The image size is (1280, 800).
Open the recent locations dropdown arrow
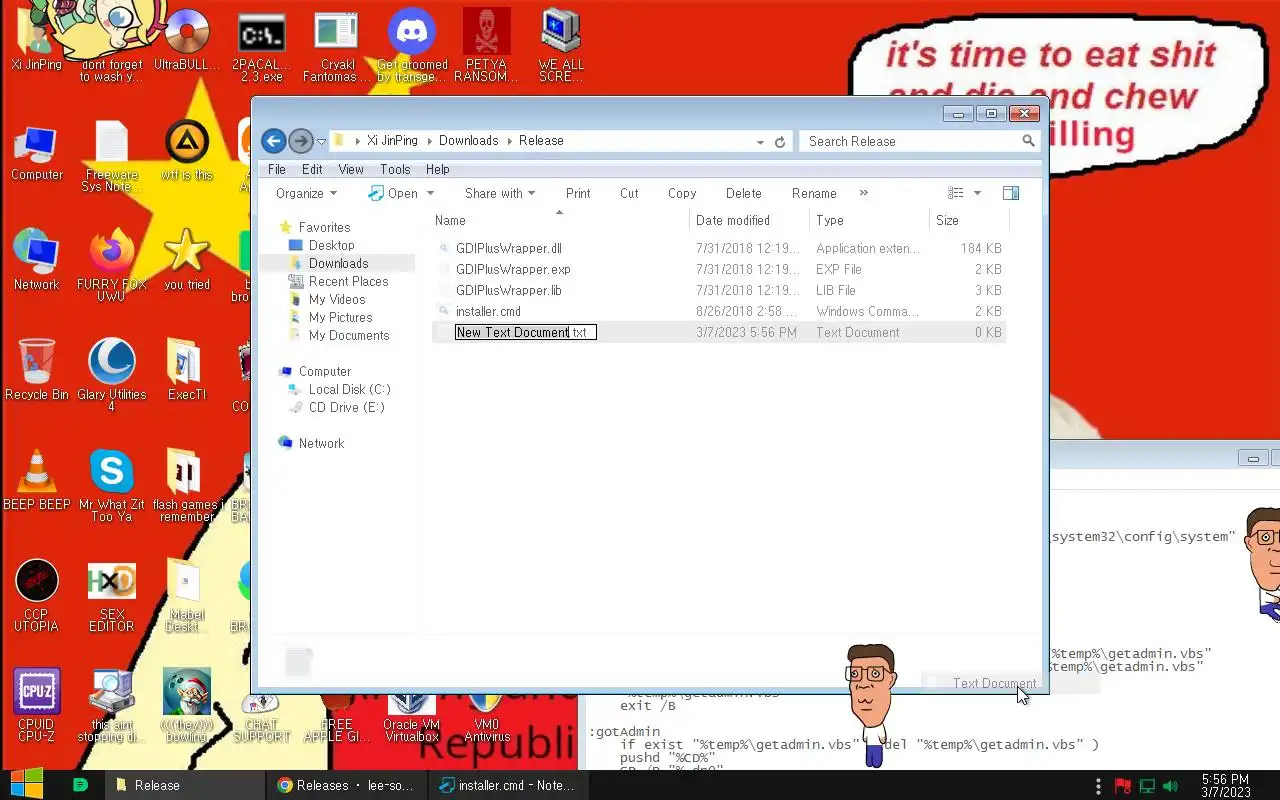321,142
